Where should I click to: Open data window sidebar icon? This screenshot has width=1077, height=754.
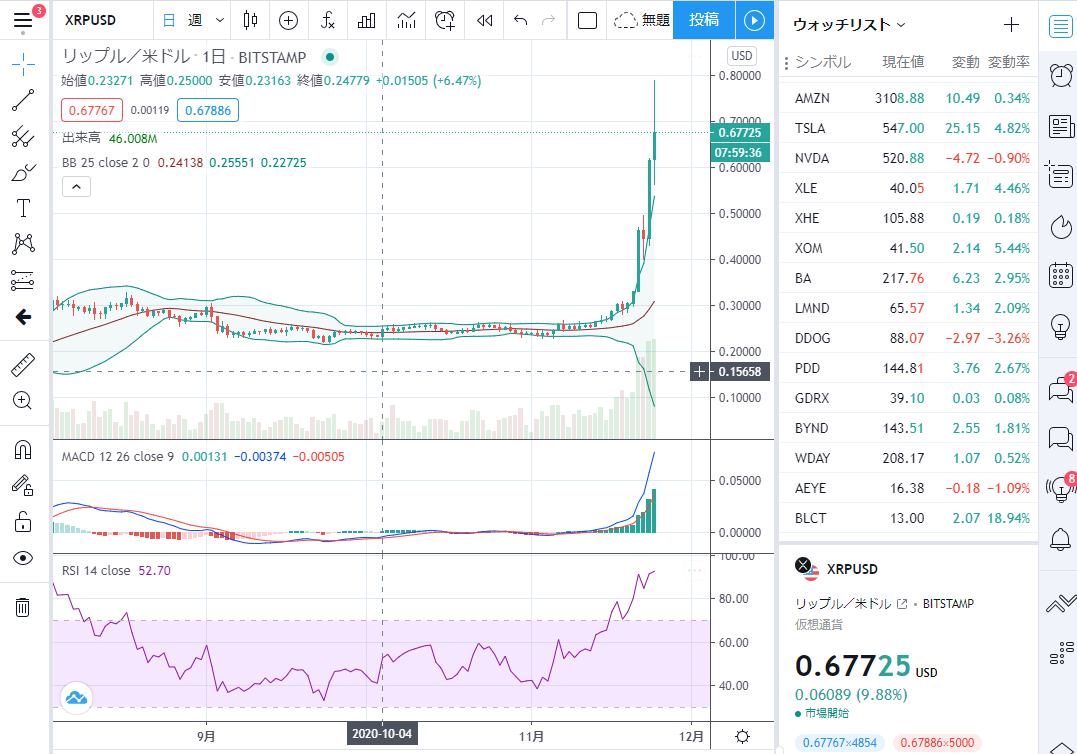coord(1061,175)
